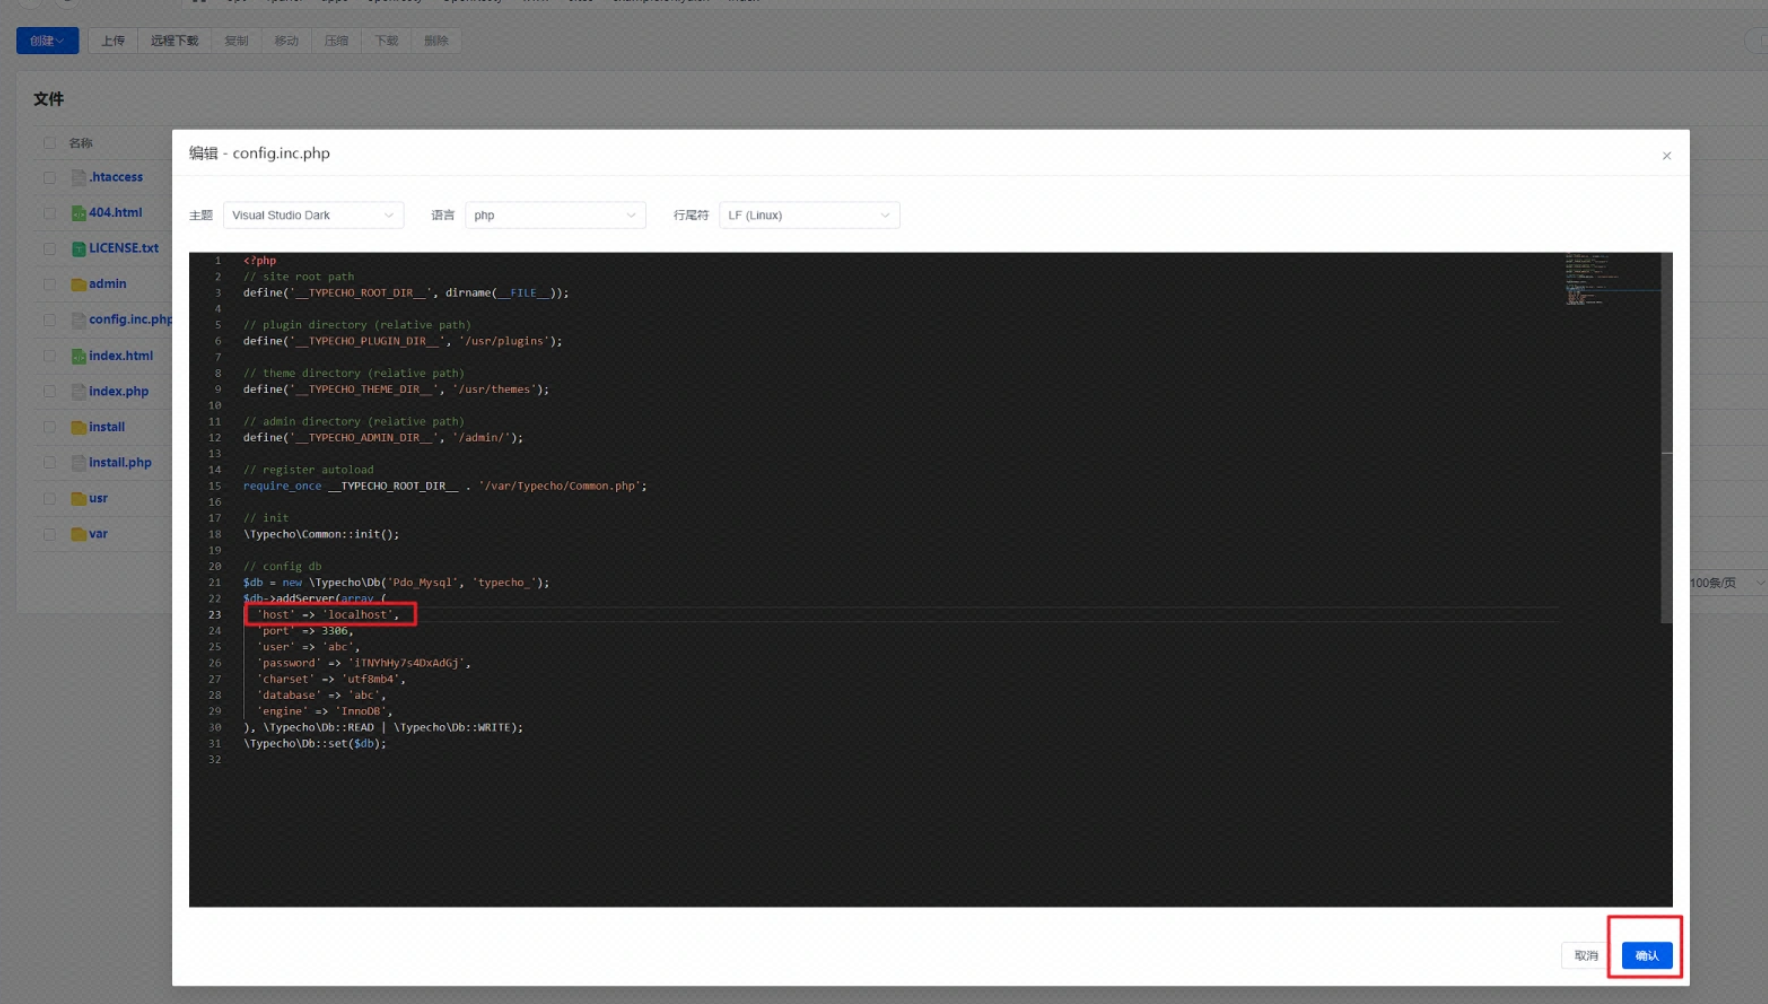Click the 404.html file icon
The width and height of the screenshot is (1768, 1004).
click(78, 213)
